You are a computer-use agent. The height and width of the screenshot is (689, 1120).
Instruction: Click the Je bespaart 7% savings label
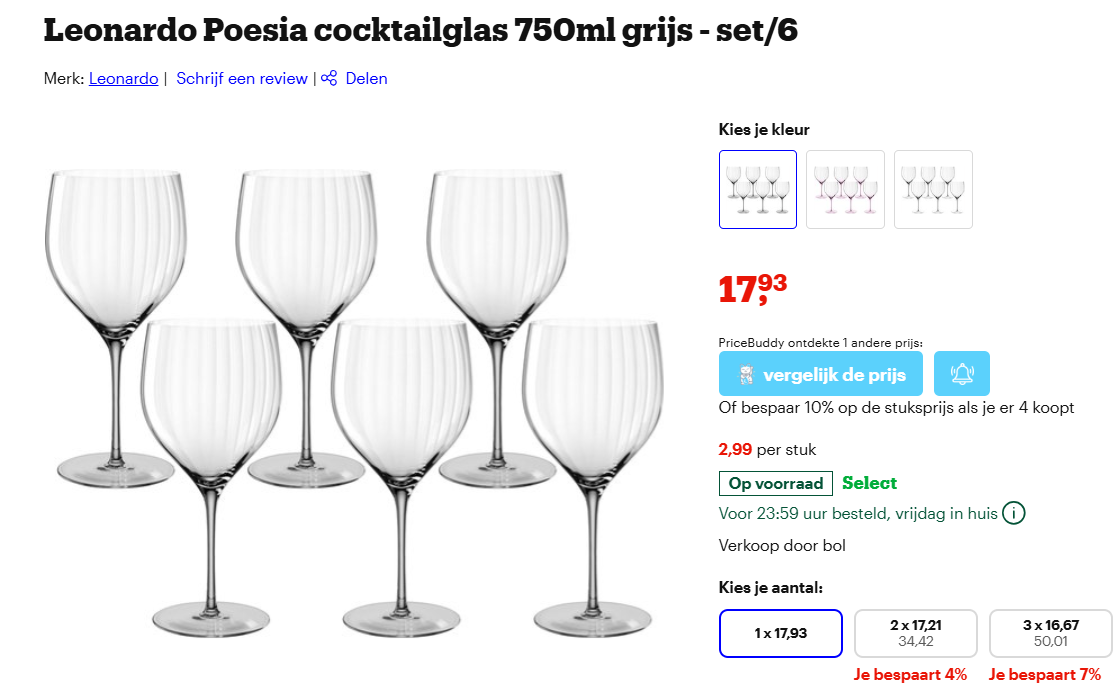(1044, 674)
